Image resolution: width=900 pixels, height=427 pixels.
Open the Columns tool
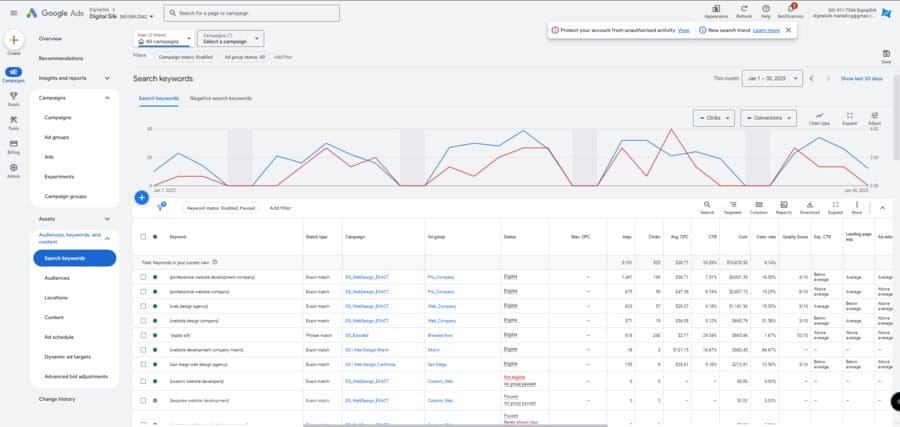click(758, 208)
